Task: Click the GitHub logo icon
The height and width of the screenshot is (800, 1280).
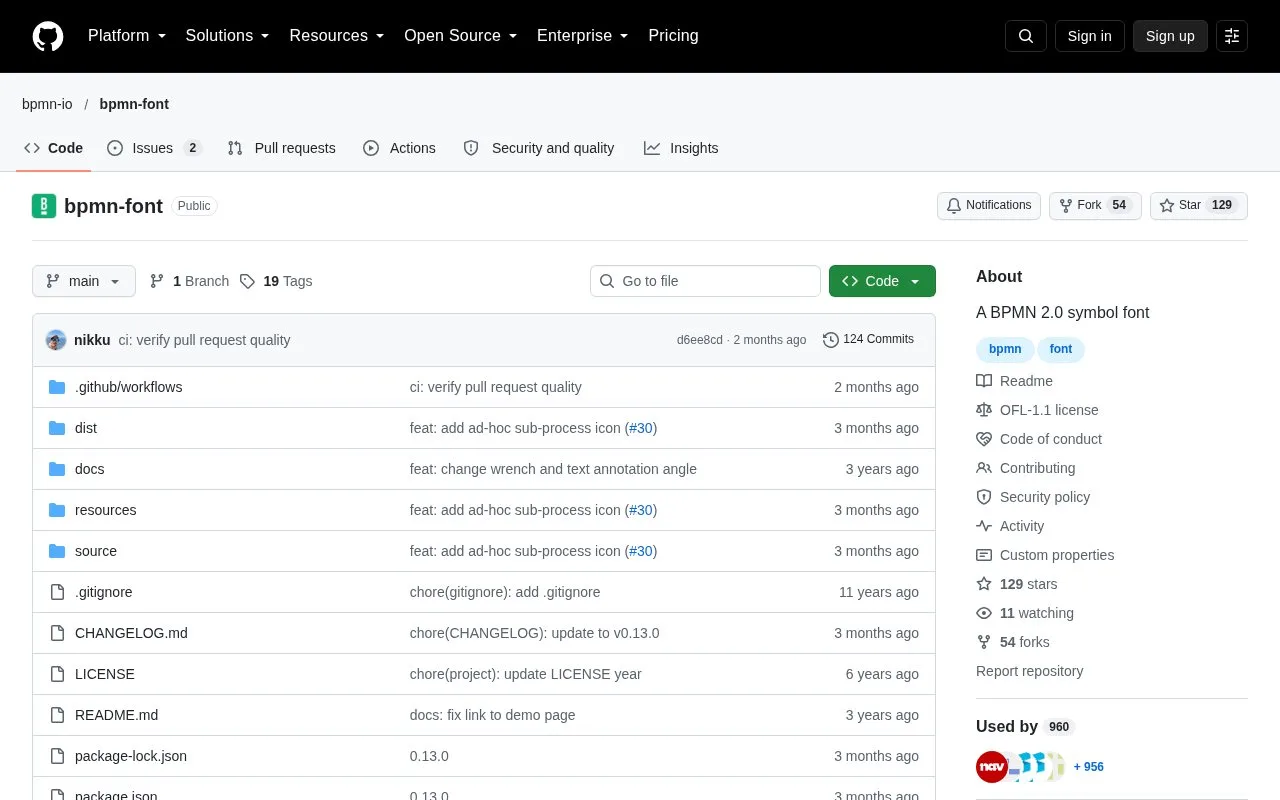Action: 48,36
